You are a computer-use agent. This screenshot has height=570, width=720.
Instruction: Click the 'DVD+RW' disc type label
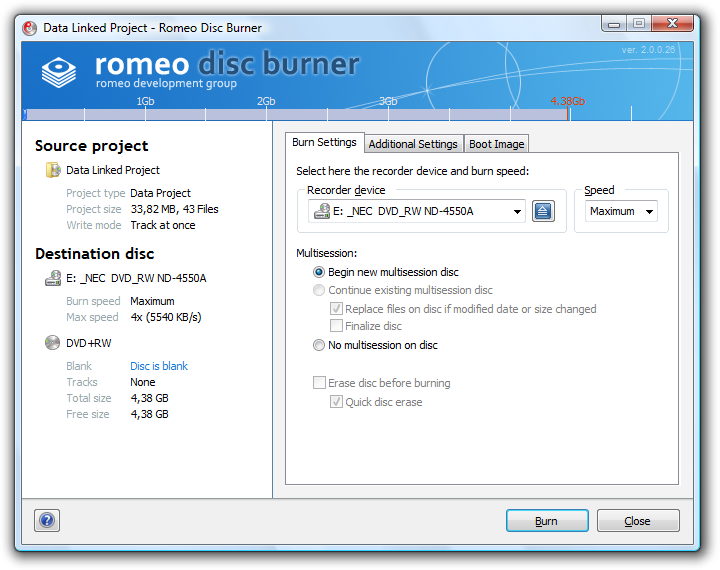89,343
